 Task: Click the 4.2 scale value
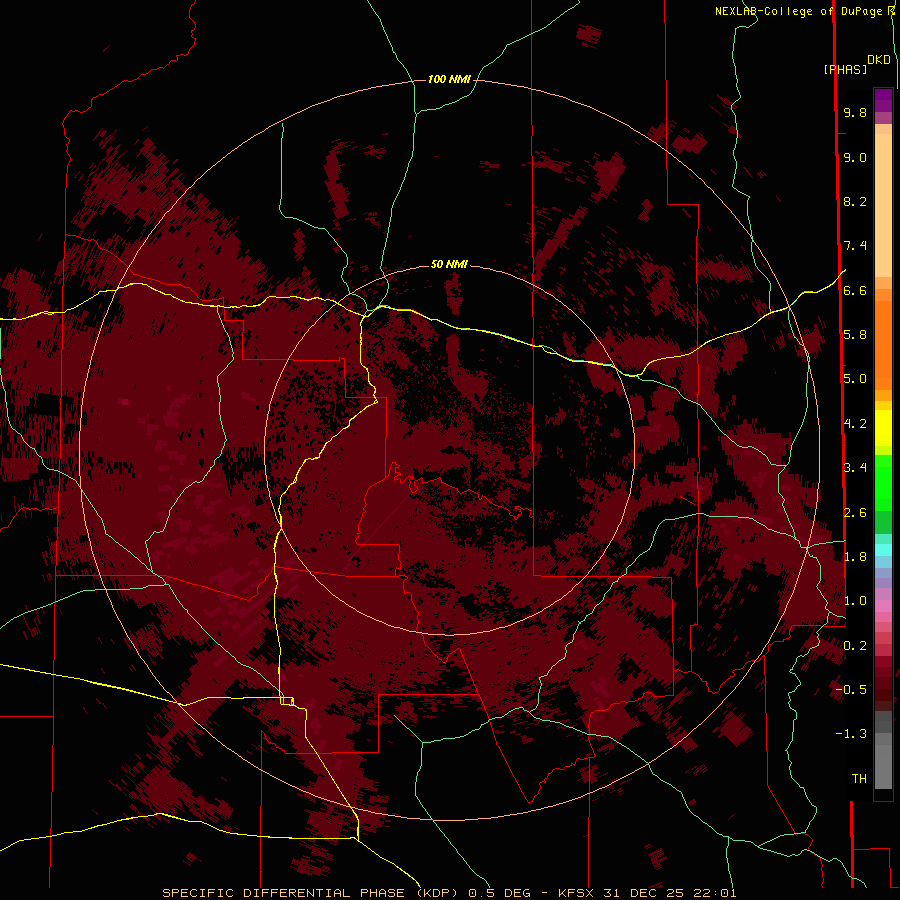(855, 424)
